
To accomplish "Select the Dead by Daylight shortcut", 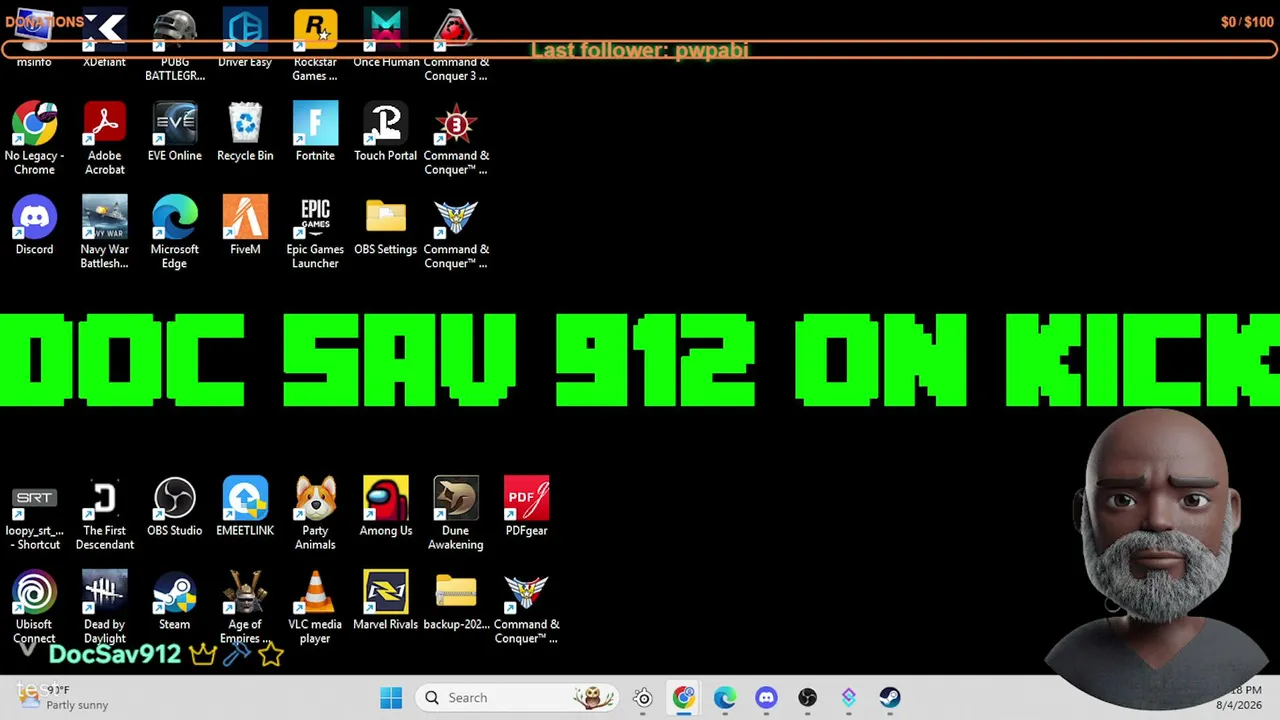I will 104,608.
